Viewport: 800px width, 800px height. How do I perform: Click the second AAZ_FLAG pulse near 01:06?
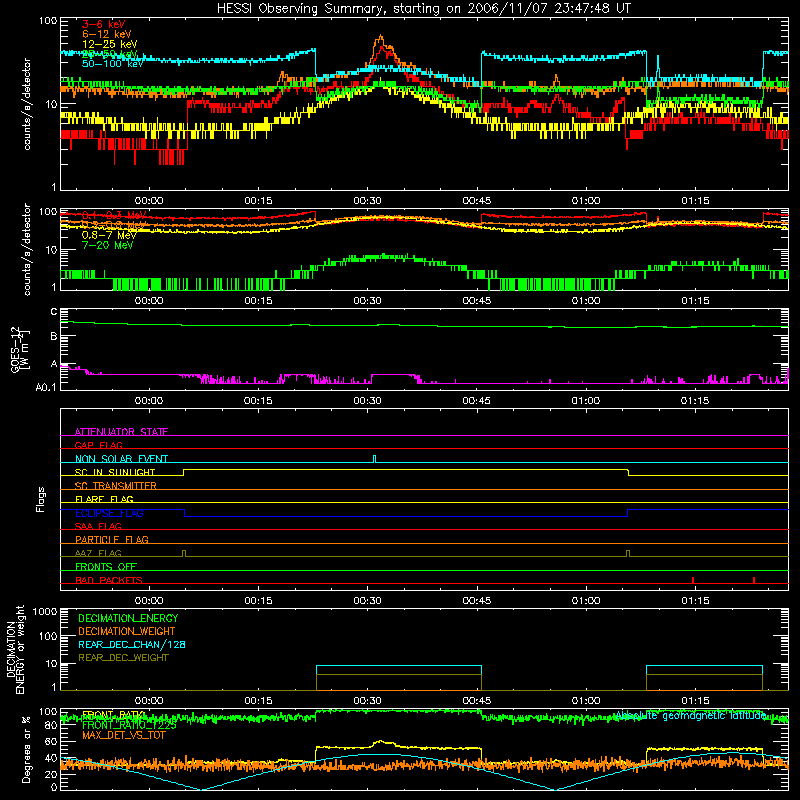click(x=628, y=553)
